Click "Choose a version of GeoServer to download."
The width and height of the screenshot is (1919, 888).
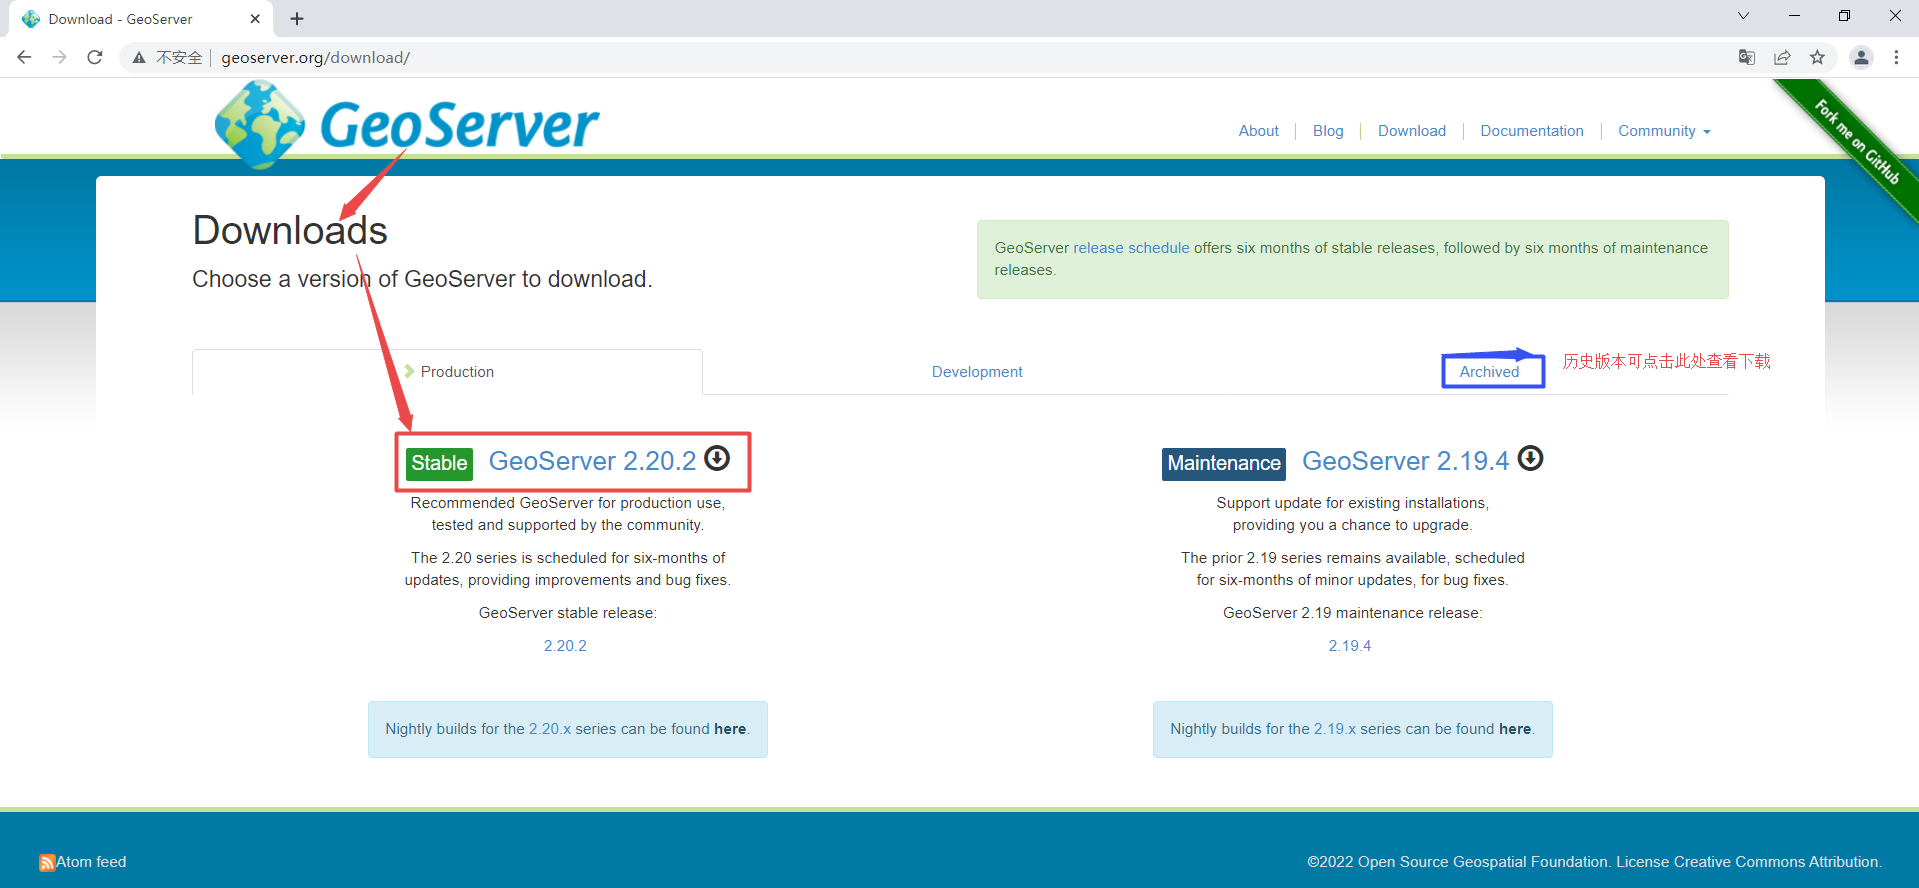pyautogui.click(x=422, y=279)
